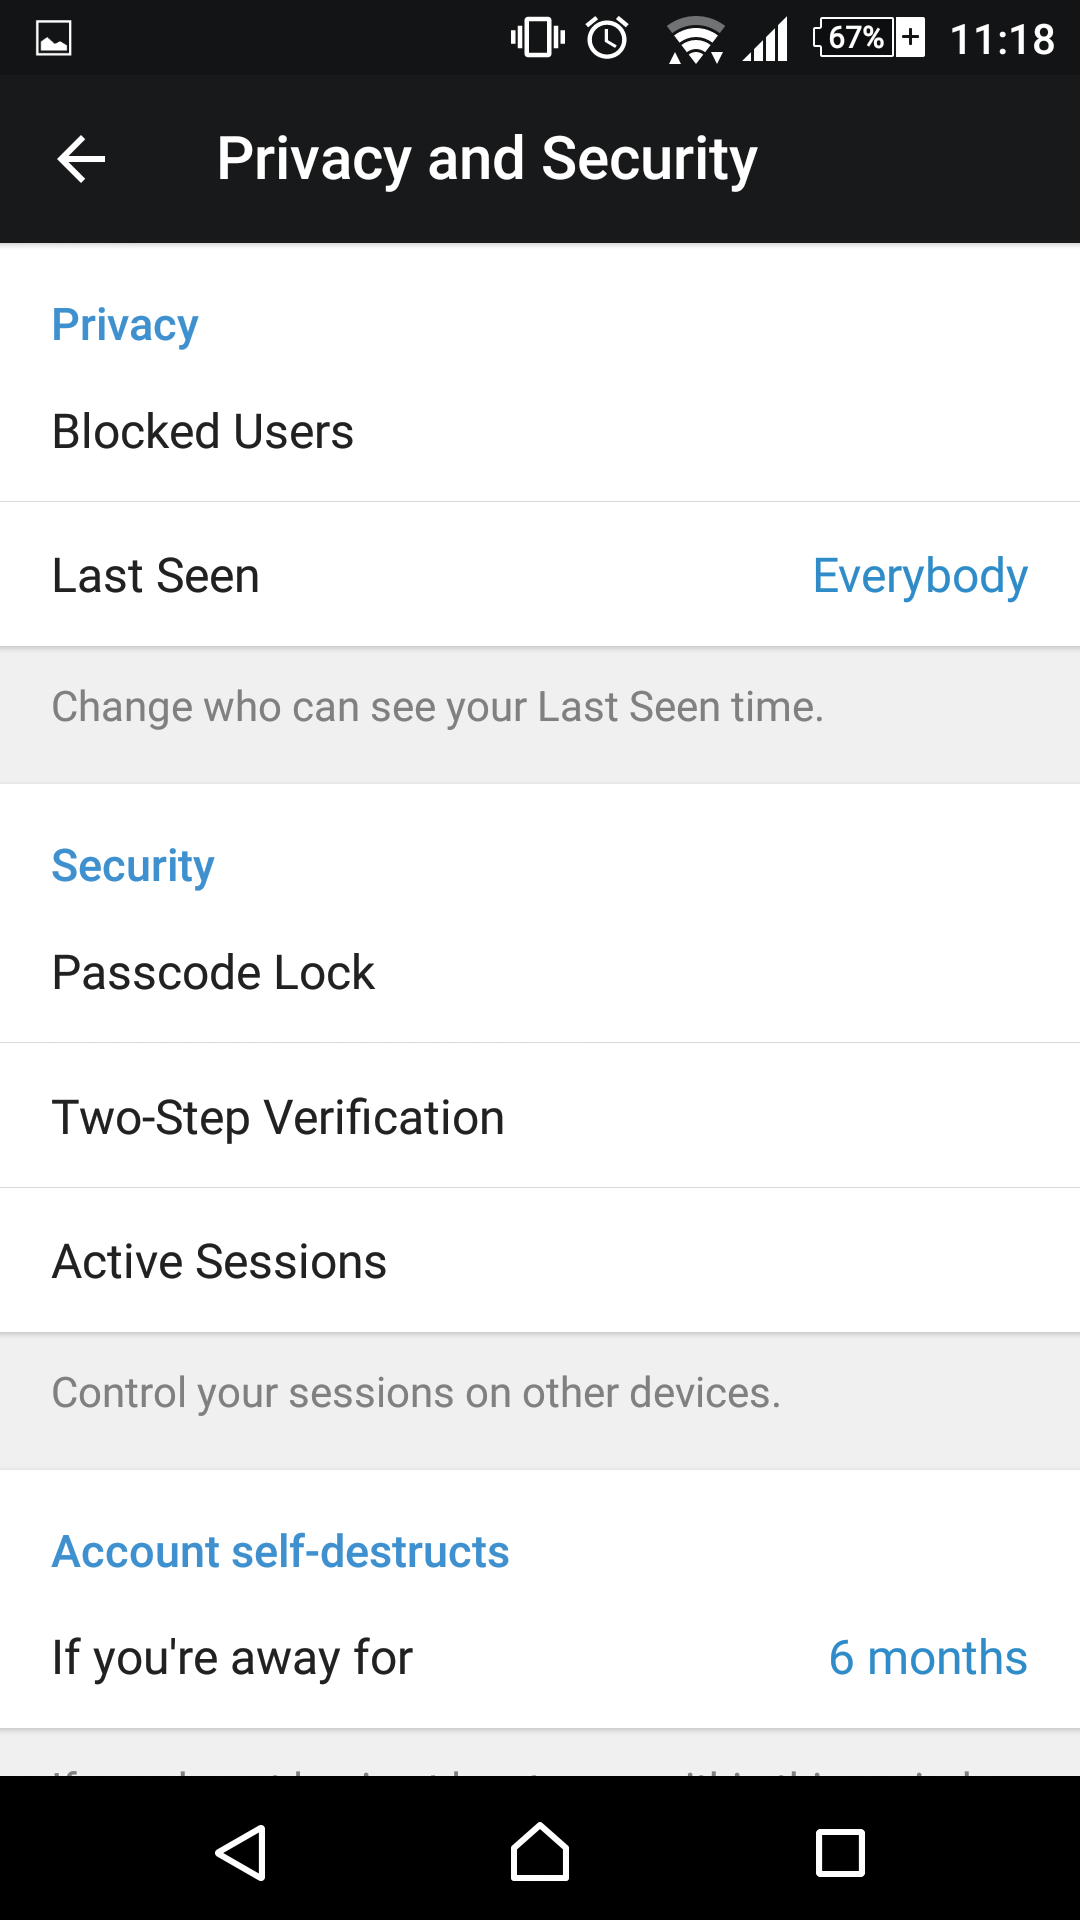Tap the cellular signal strength icon

coord(766,40)
